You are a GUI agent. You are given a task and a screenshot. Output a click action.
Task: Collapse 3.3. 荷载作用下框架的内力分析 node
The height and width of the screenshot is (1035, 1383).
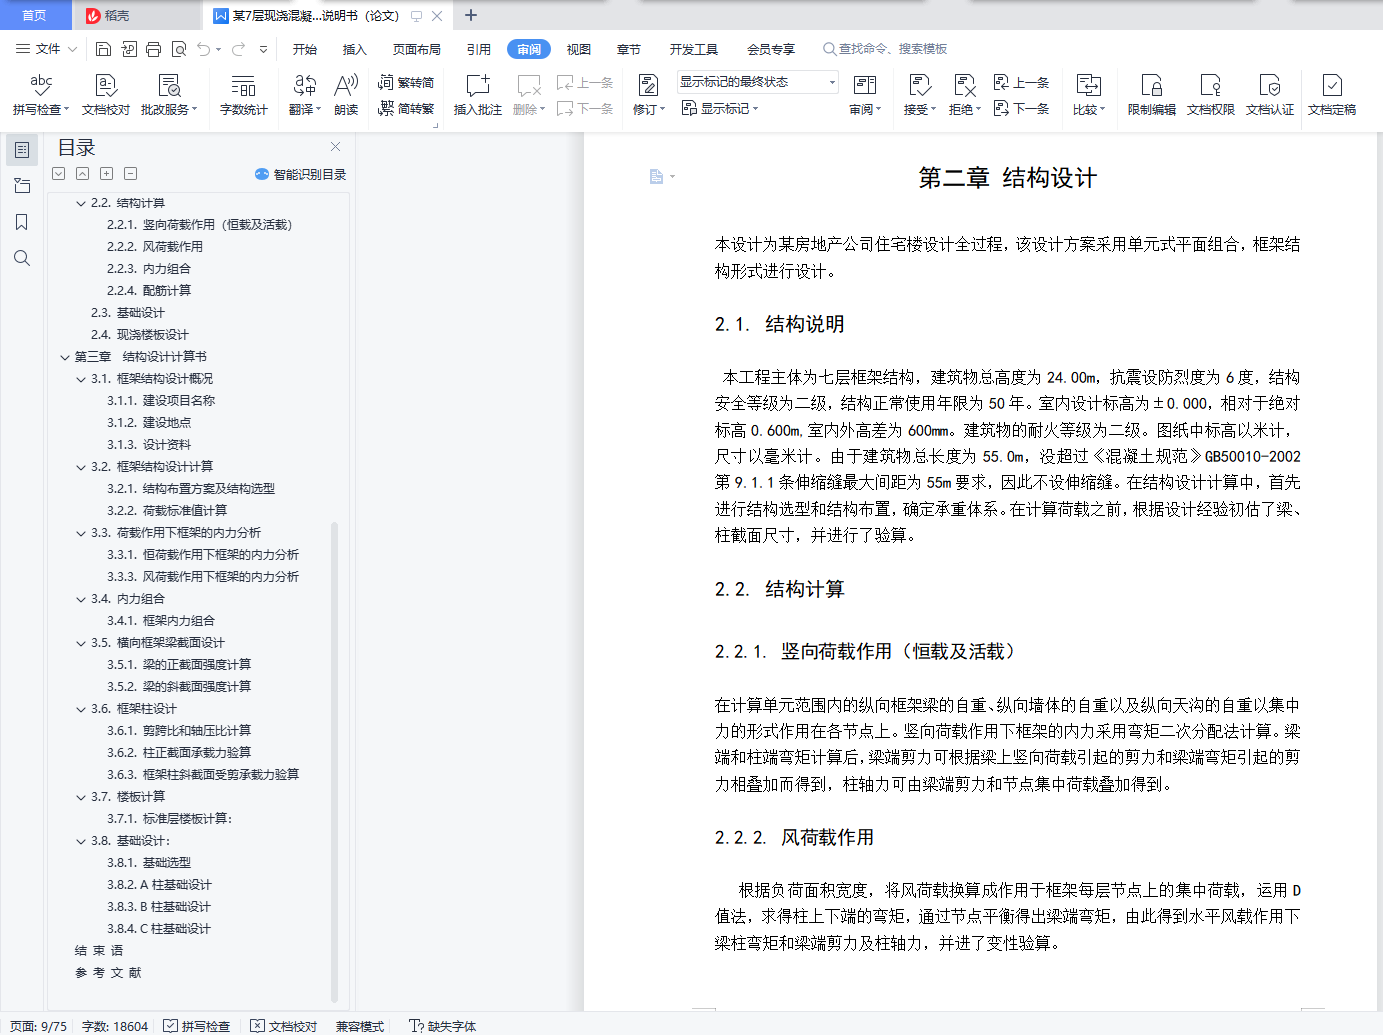81,533
